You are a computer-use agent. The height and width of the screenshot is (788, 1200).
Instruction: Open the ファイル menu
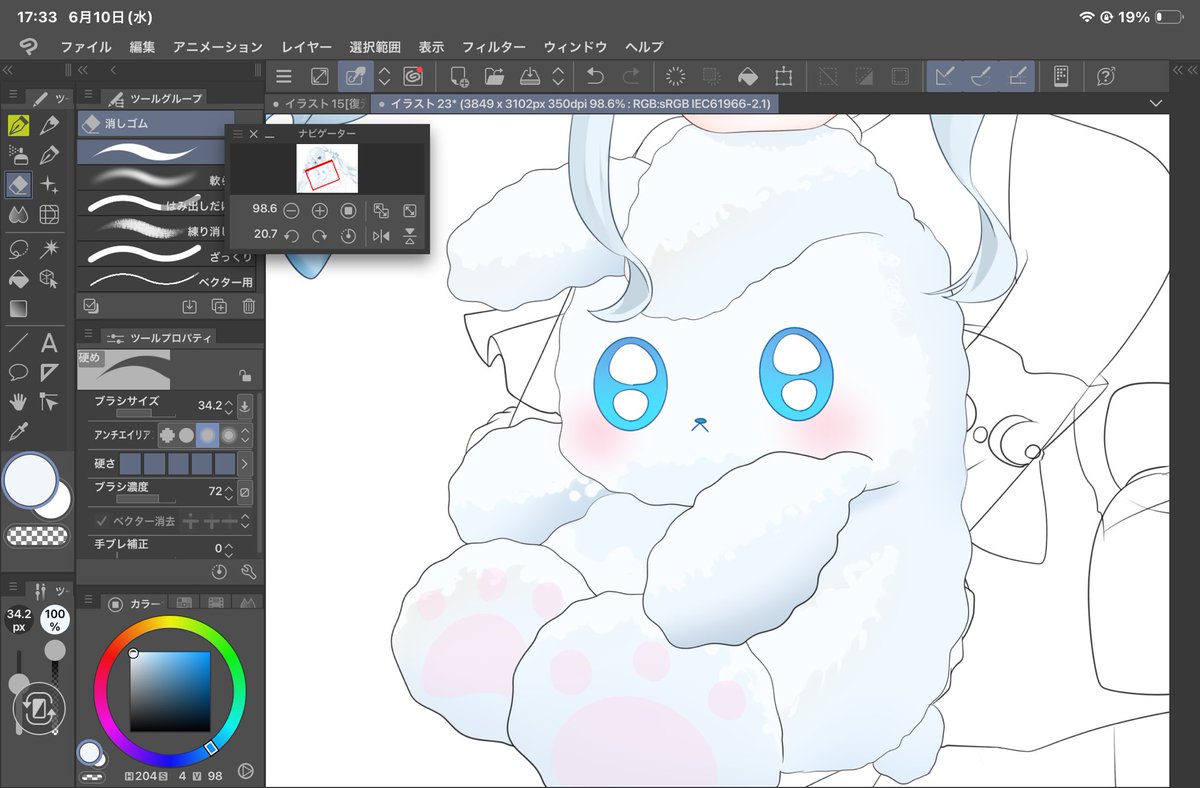point(86,47)
